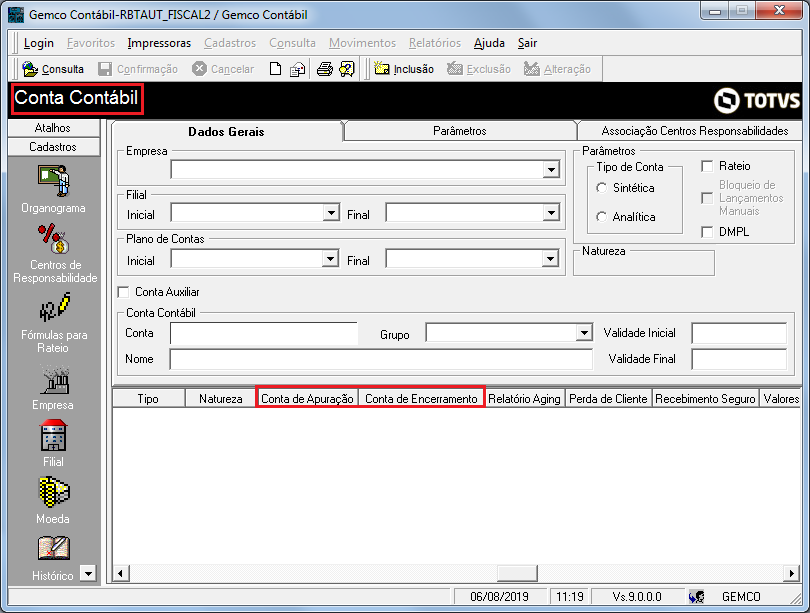Click the Gemco title bar app icon
810x613 pixels.
coord(16,14)
